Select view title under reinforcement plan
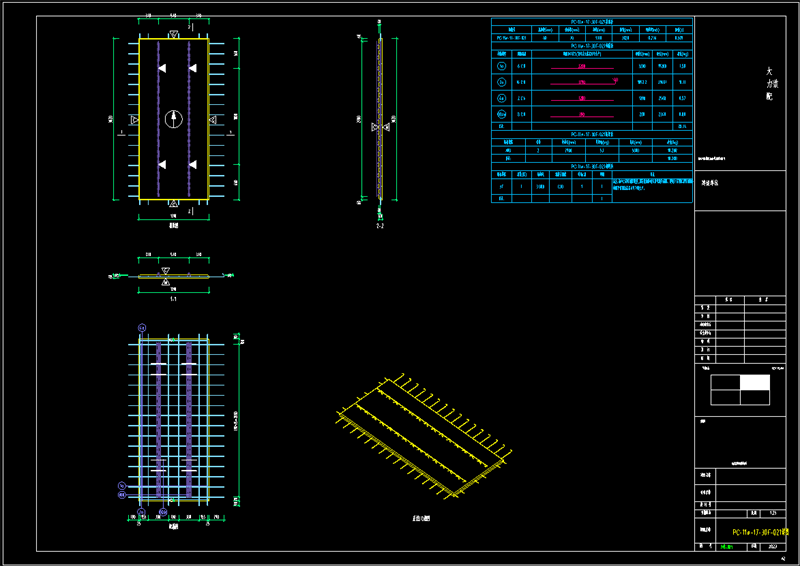 tap(173, 527)
